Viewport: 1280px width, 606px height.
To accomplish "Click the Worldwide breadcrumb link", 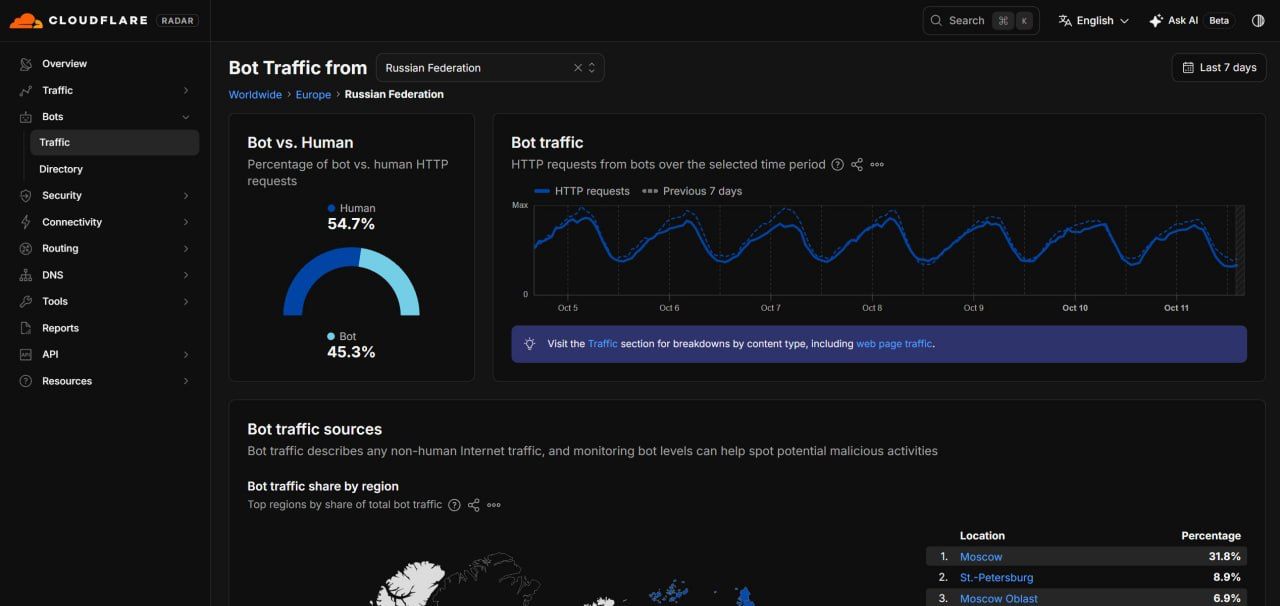I will pos(255,94).
